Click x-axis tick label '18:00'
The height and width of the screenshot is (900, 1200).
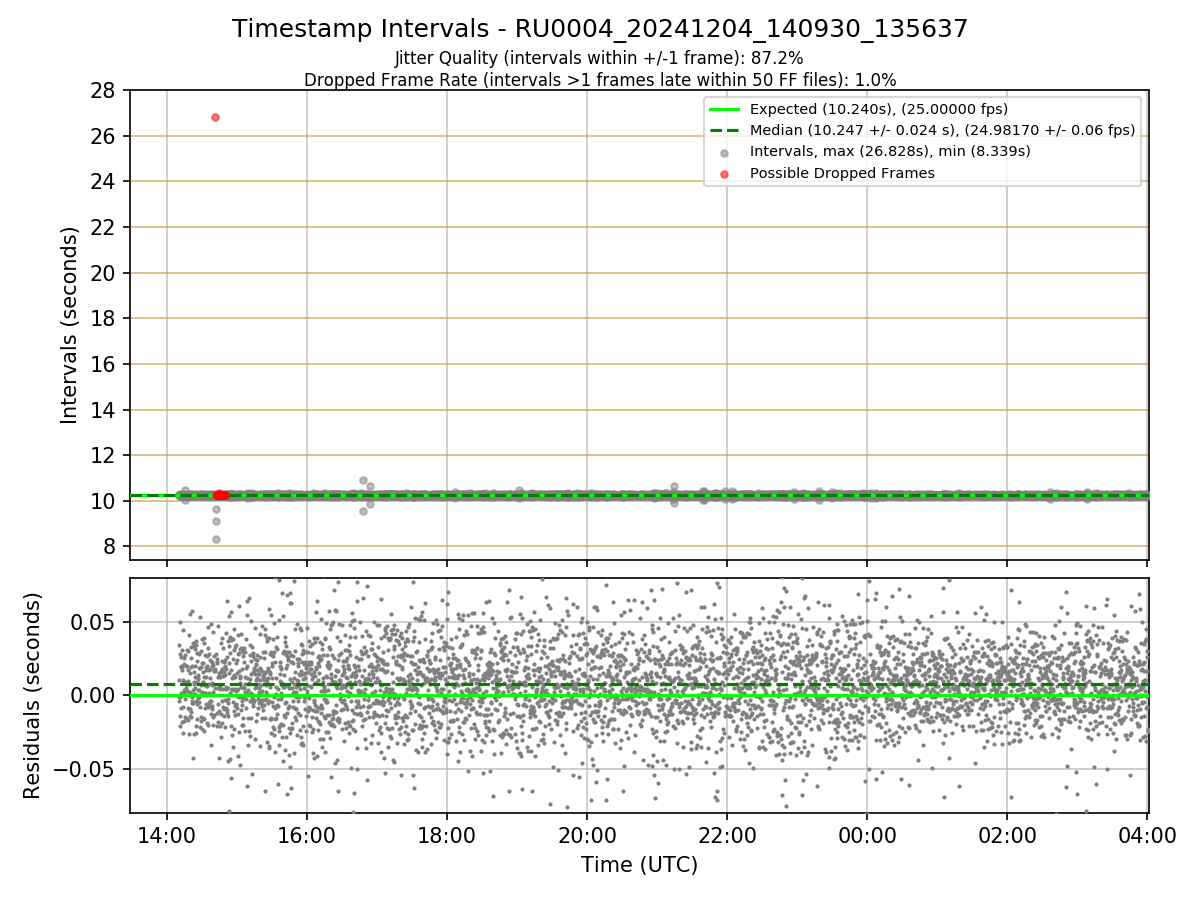[446, 836]
